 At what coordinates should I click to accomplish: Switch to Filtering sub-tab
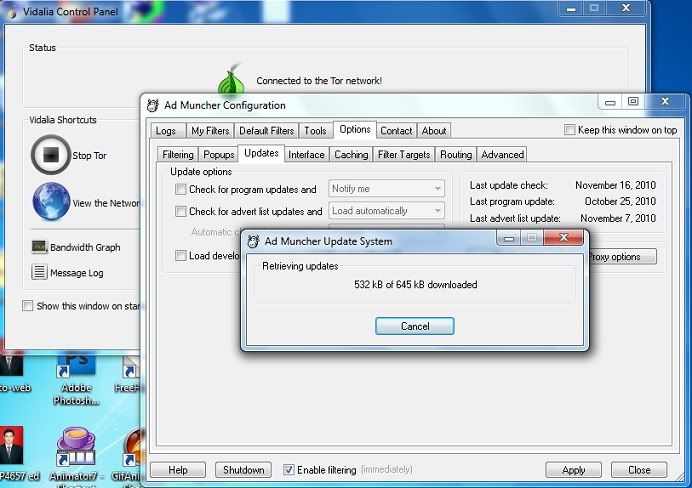pyautogui.click(x=177, y=154)
